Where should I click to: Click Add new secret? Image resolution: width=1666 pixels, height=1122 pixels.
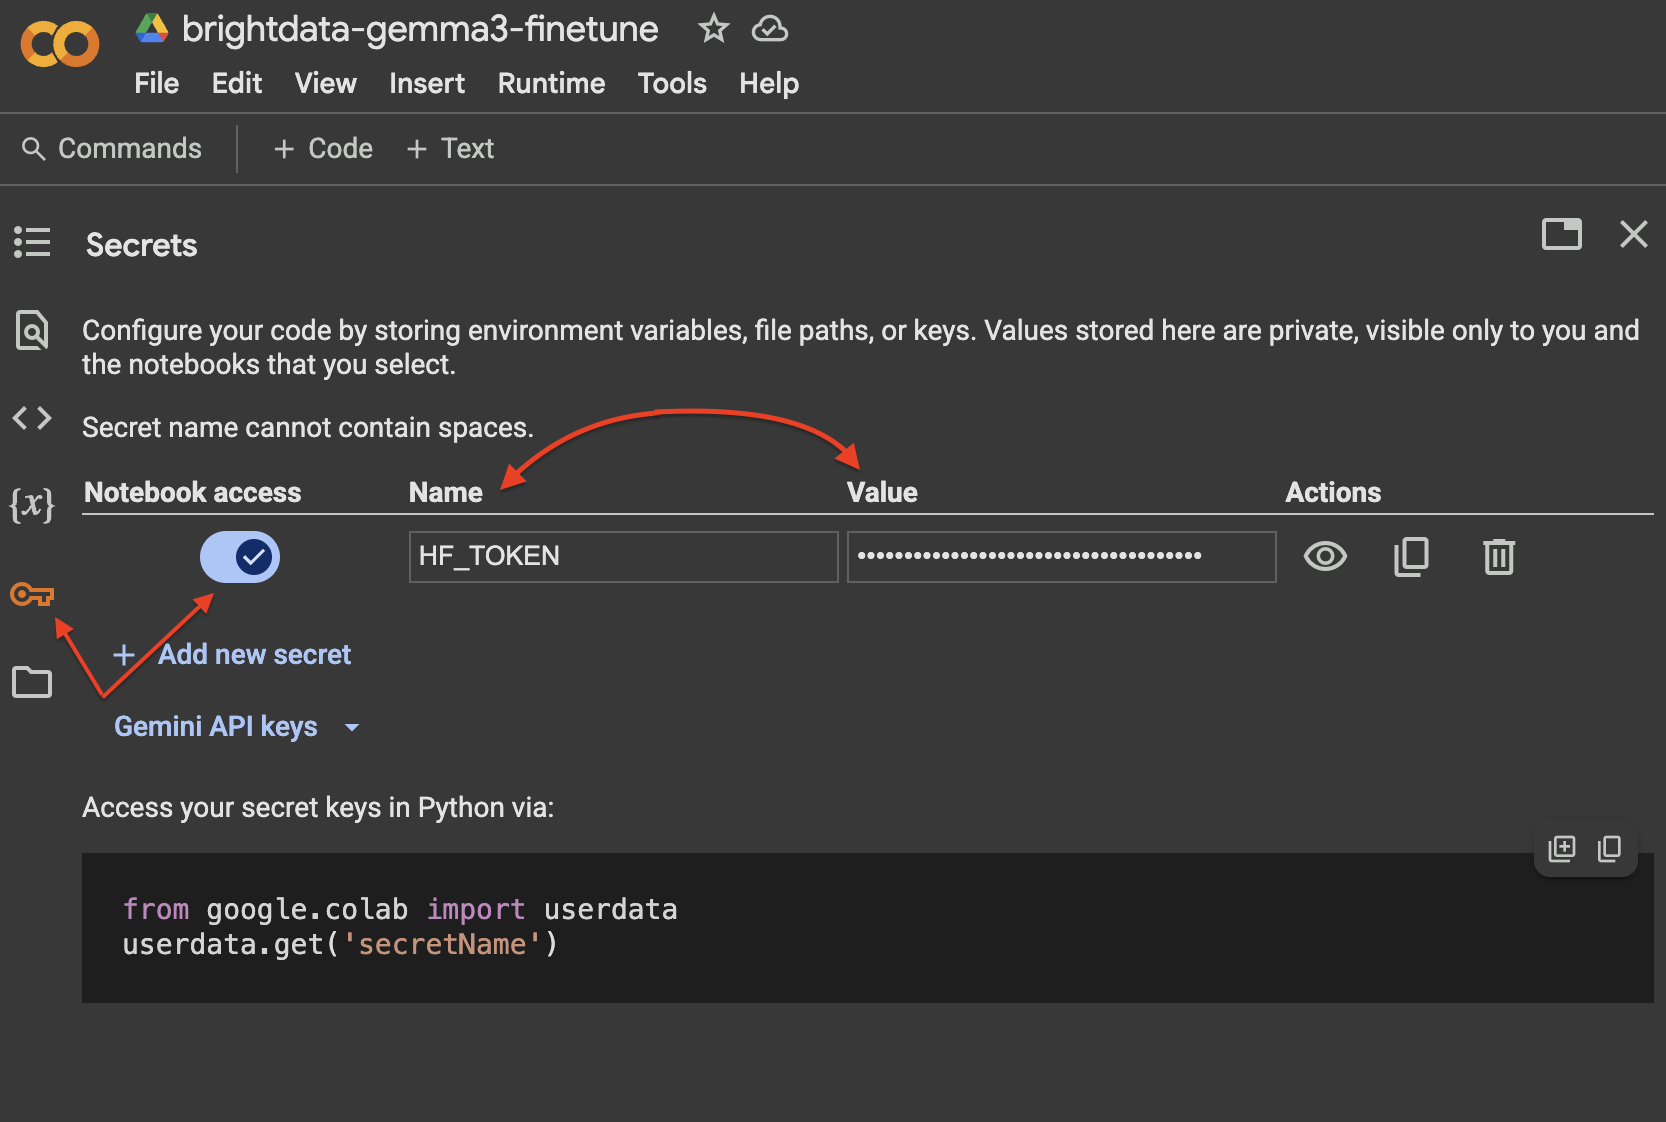click(x=233, y=655)
